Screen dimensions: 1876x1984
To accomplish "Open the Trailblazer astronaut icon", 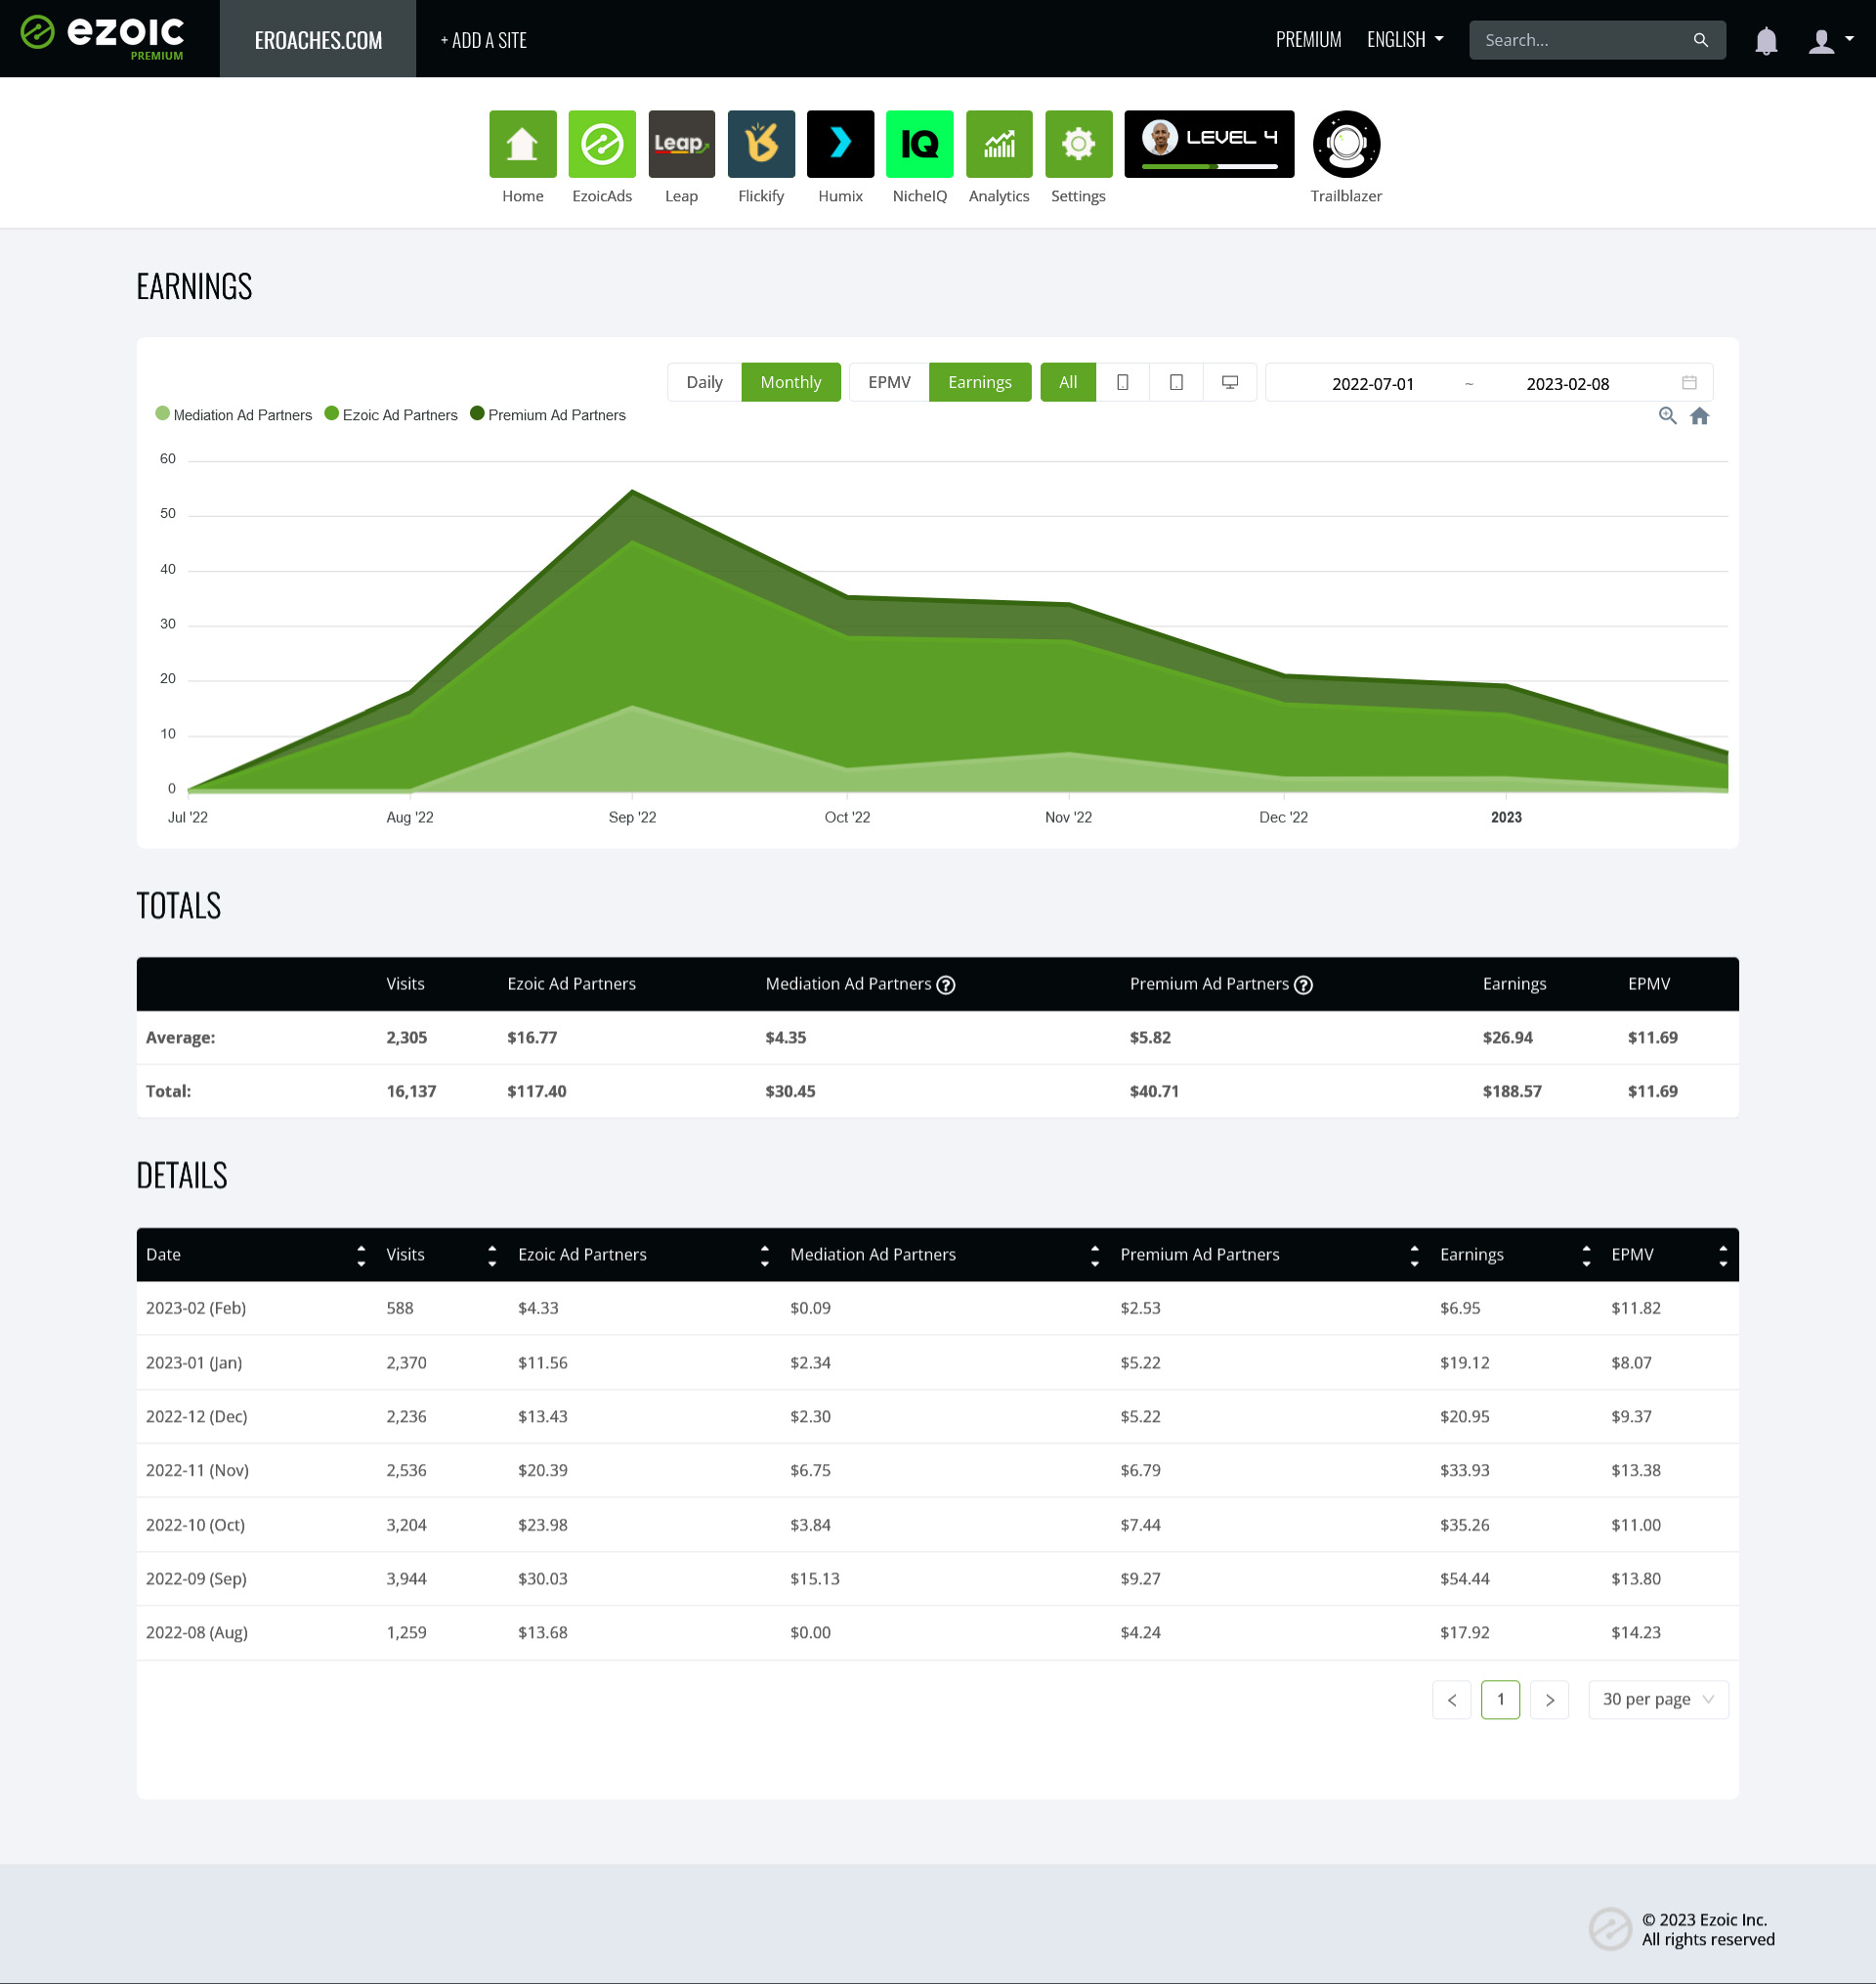I will [x=1346, y=144].
